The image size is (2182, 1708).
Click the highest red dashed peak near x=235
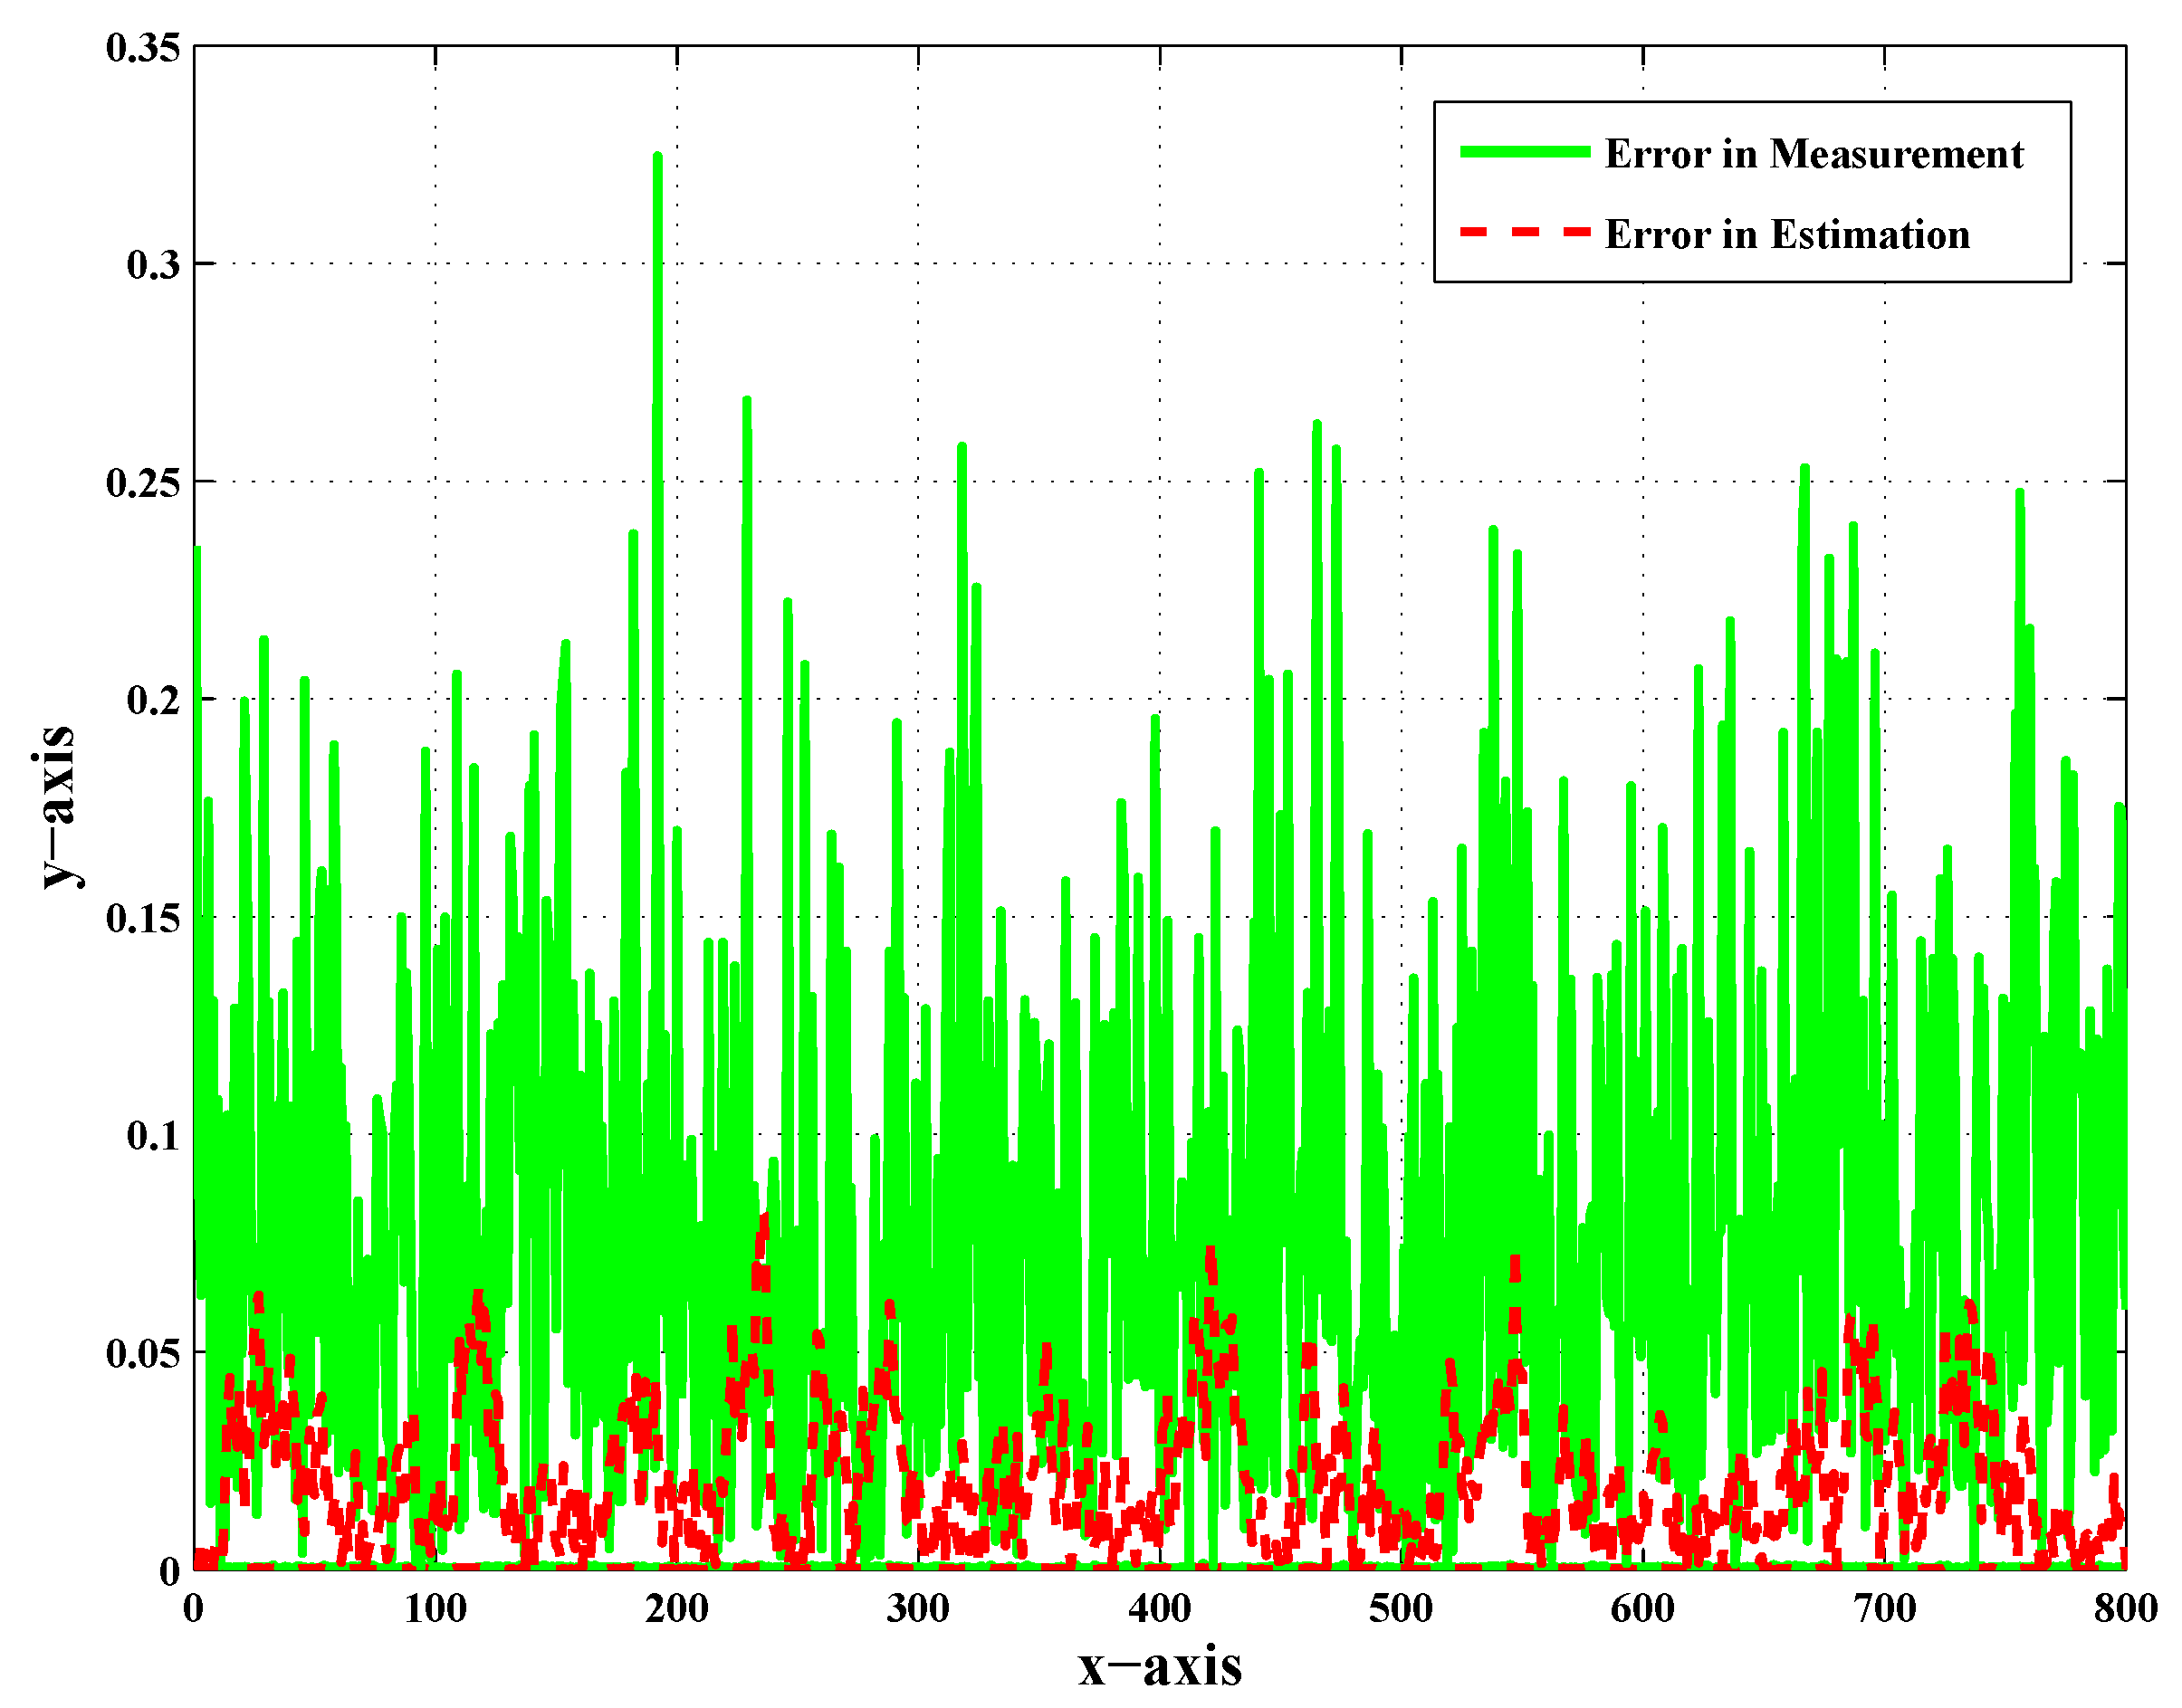tap(764, 1220)
